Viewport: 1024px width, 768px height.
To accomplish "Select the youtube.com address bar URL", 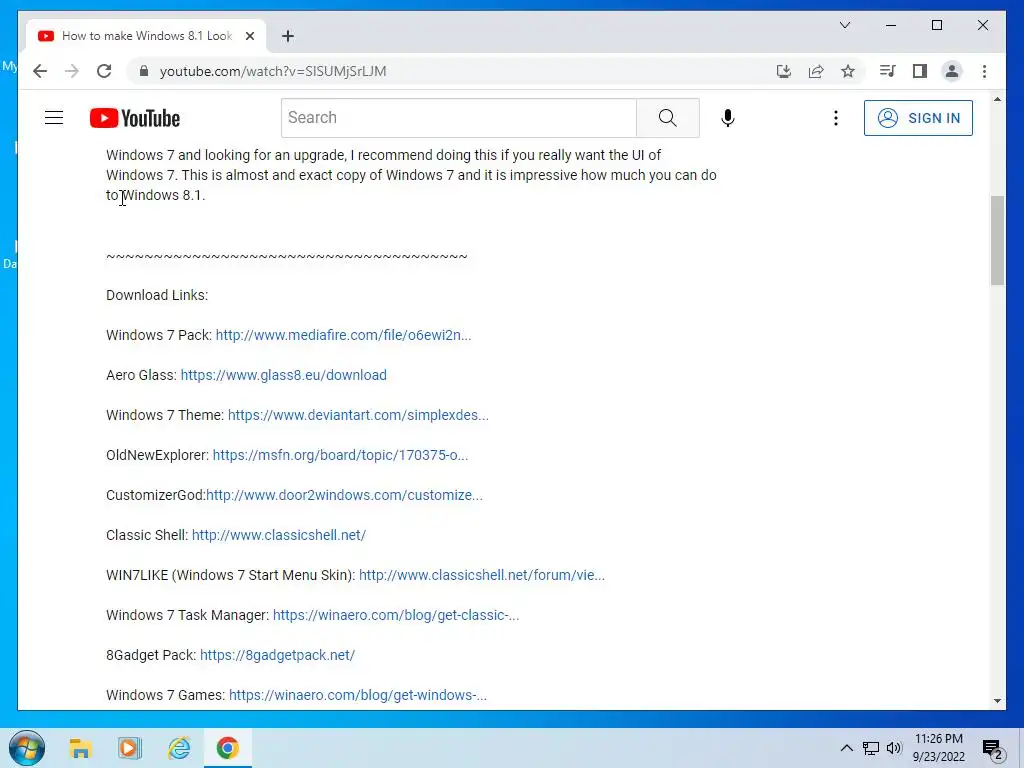I will pyautogui.click(x=273, y=71).
